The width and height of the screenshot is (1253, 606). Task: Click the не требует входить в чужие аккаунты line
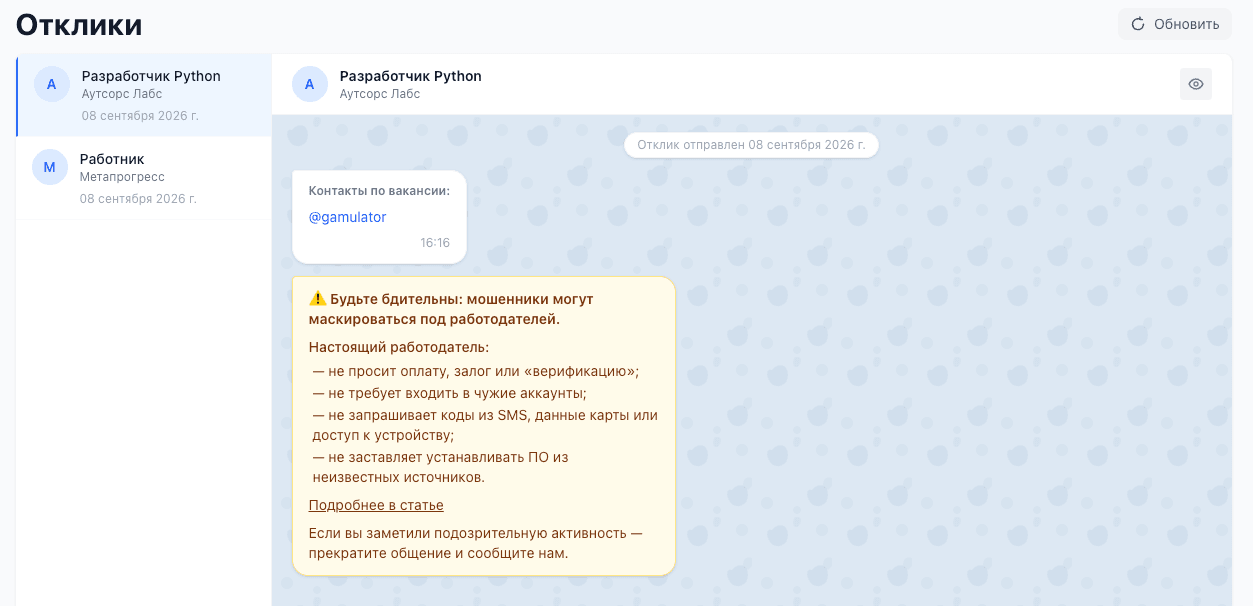[x=449, y=393]
